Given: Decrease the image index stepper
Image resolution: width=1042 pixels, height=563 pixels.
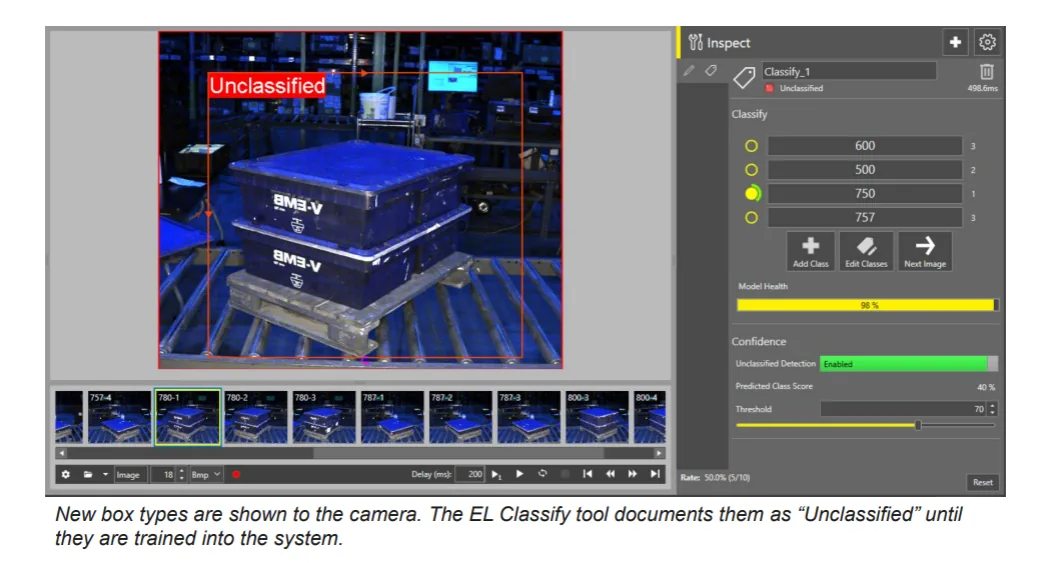Looking at the screenshot, I should pyautogui.click(x=181, y=478).
